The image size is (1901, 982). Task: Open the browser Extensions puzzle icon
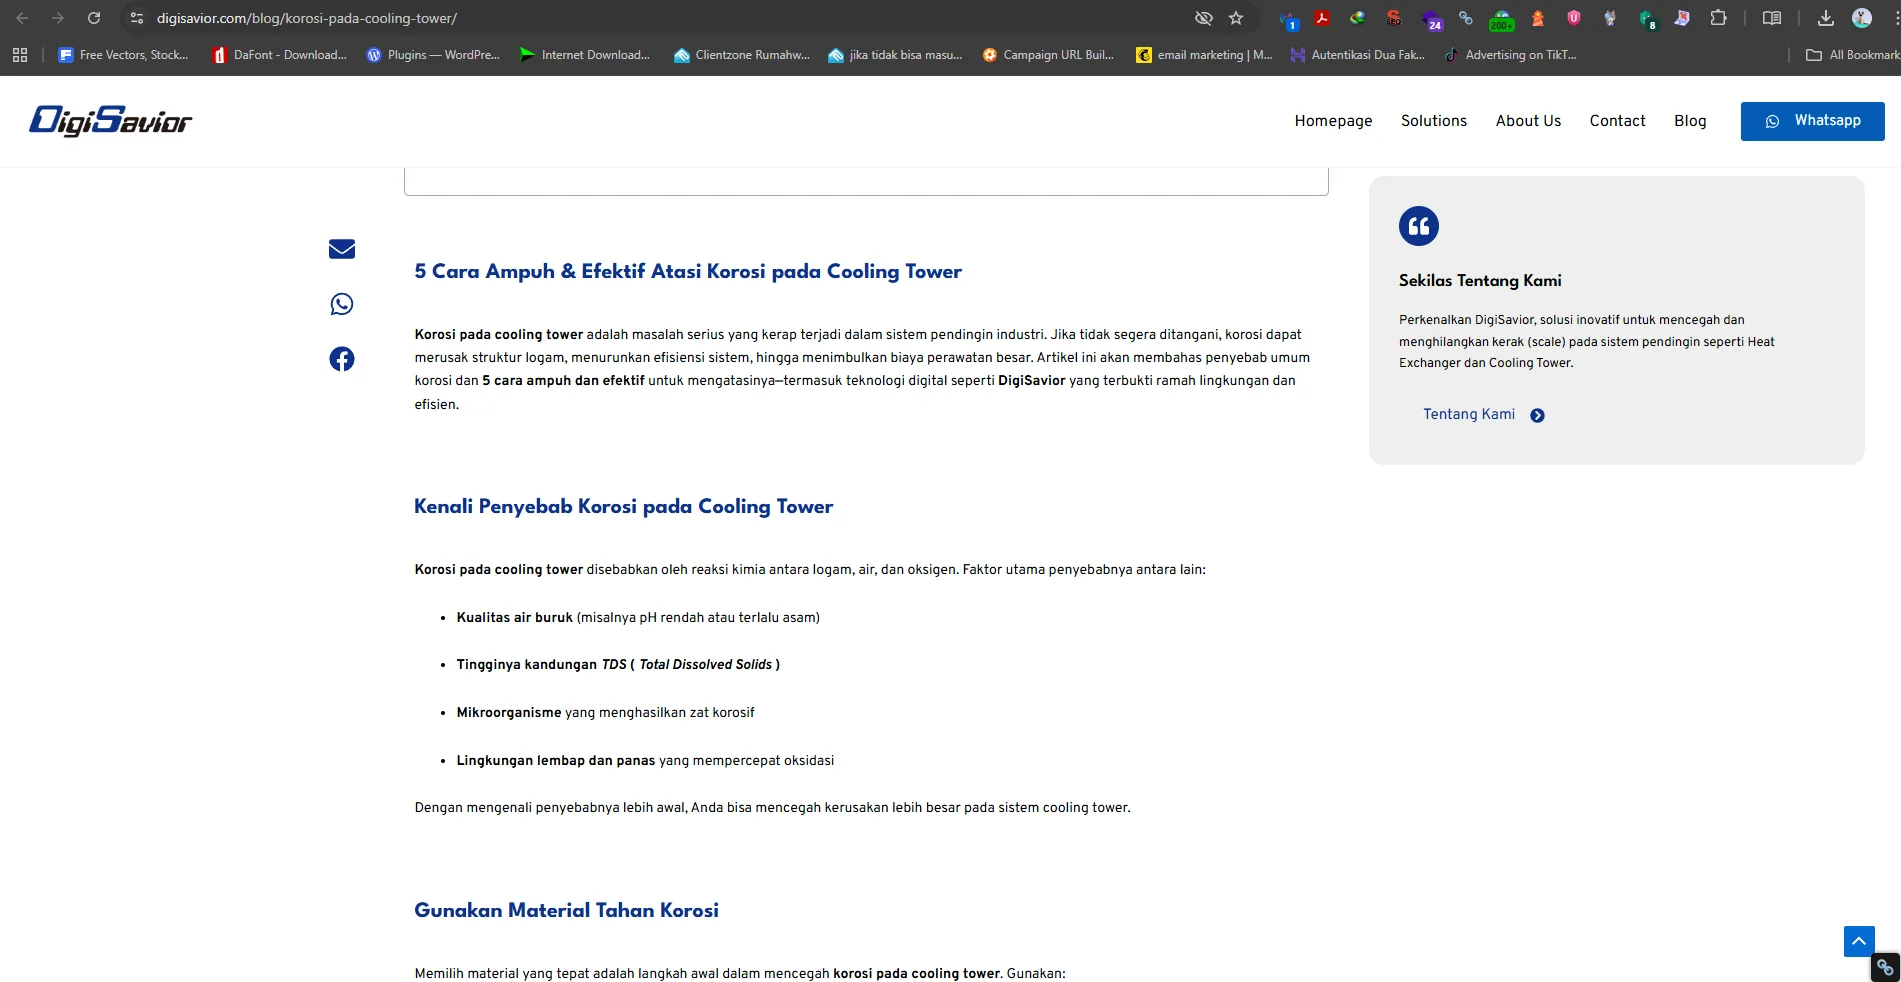[1718, 18]
